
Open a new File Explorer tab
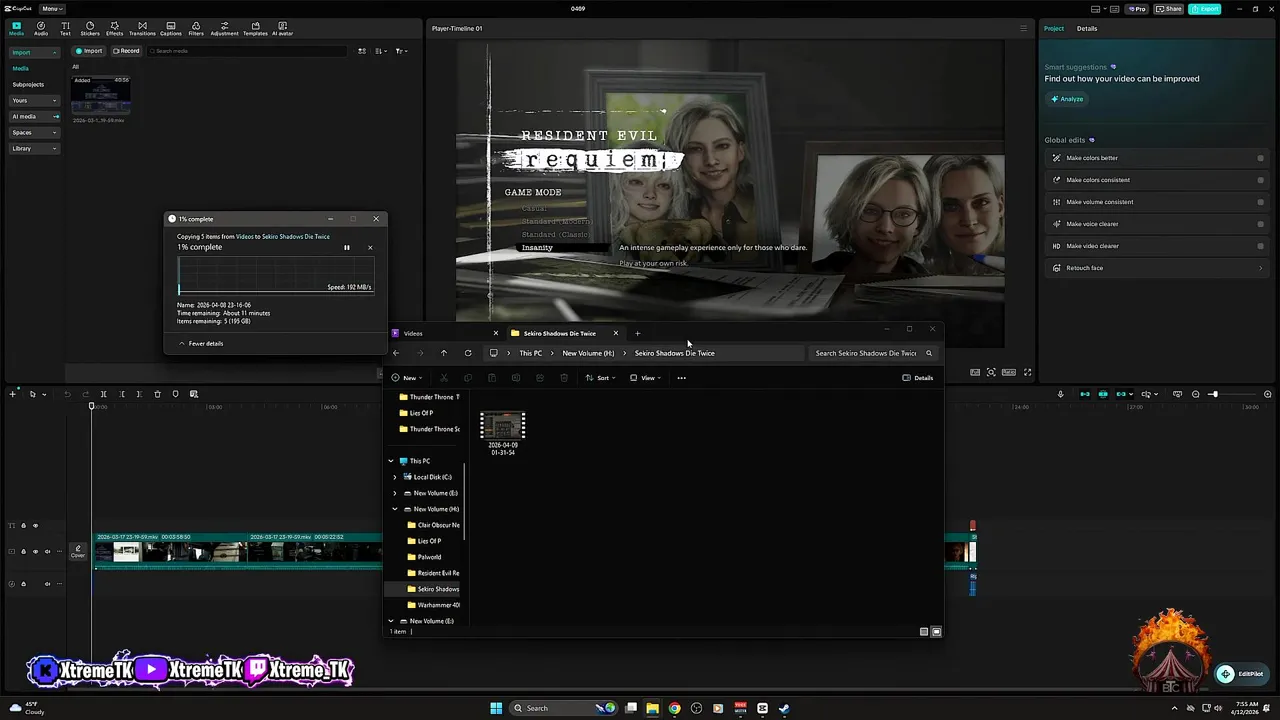point(637,333)
